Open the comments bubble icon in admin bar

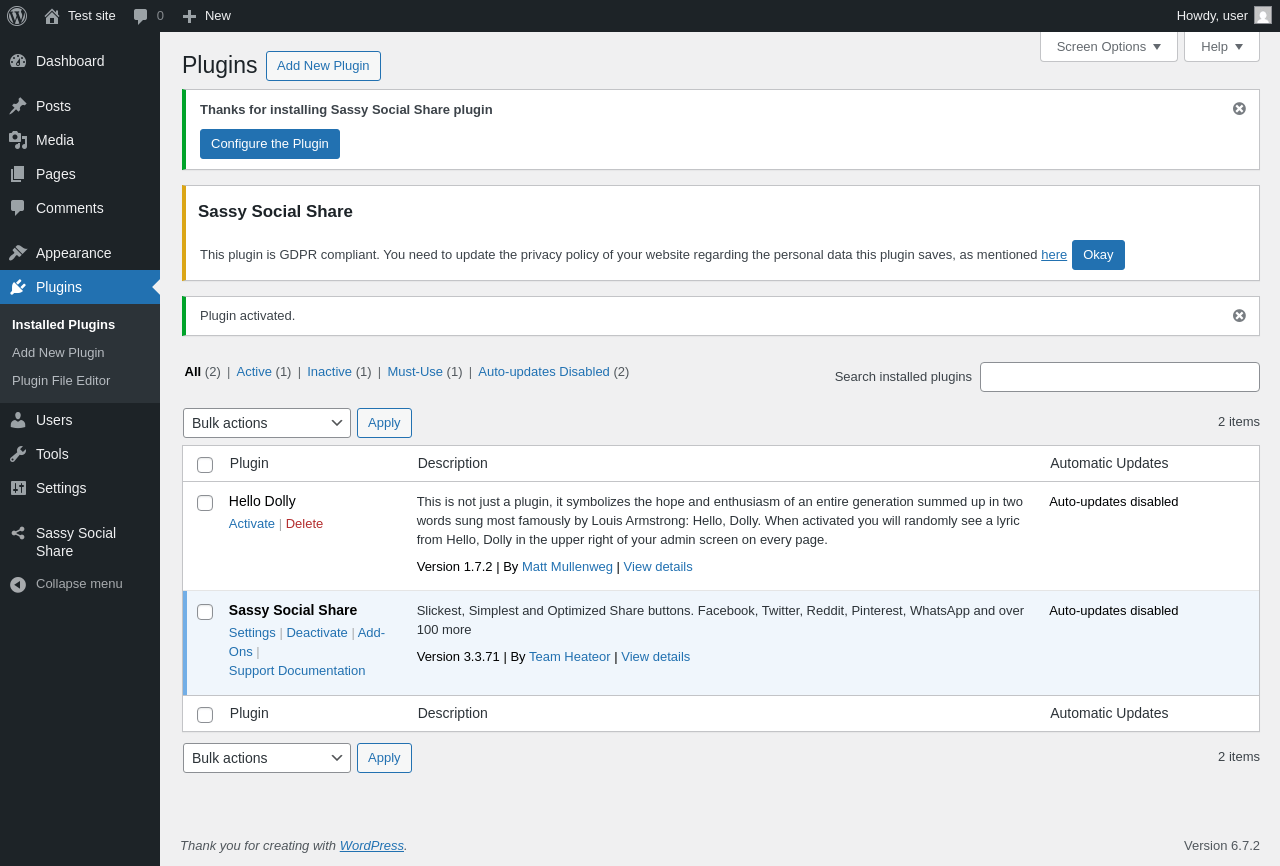141,16
